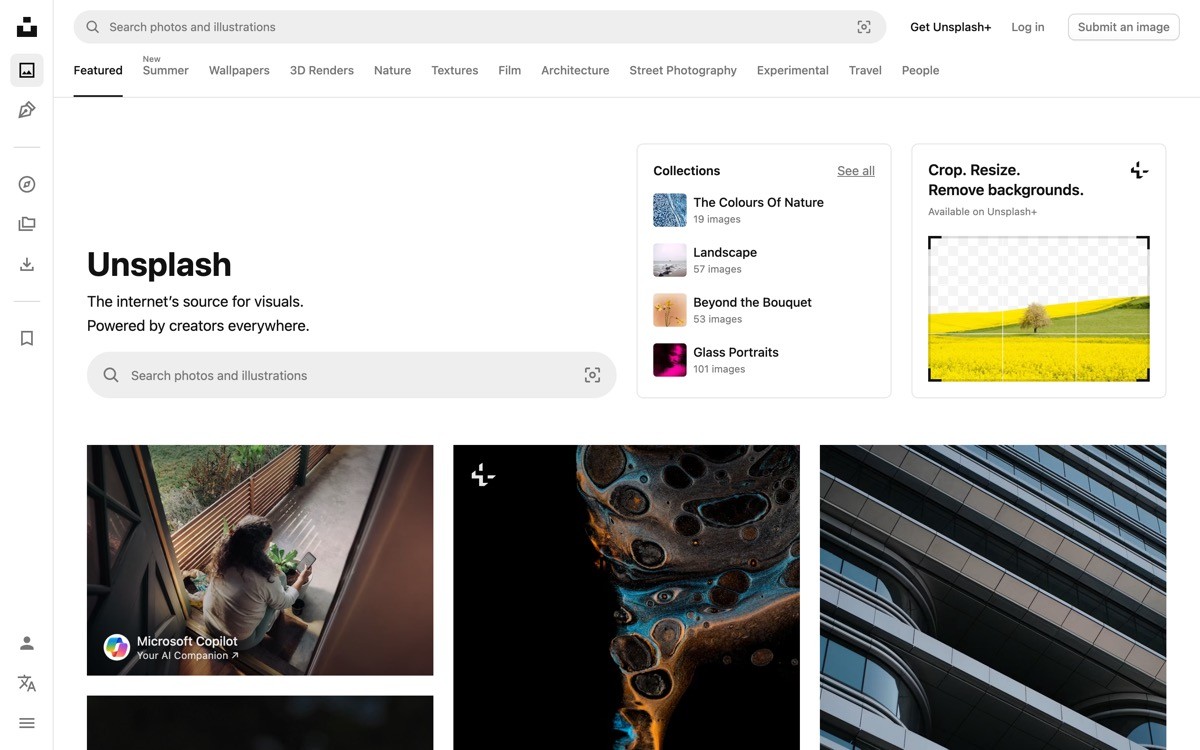1200x750 pixels.
Task: Click the Submit an image button
Action: click(1123, 27)
